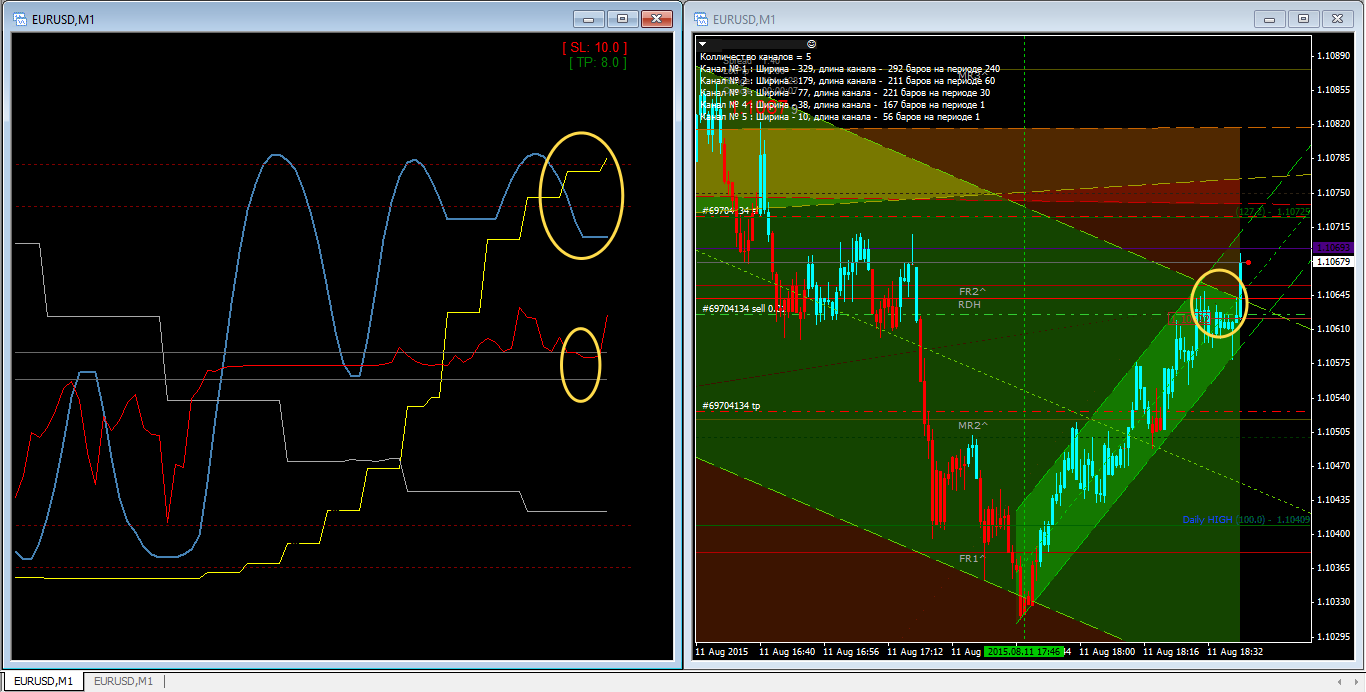1366x692 pixels.
Task: Click the '11 Aug 16:56' time axis label
Action: 851,651
